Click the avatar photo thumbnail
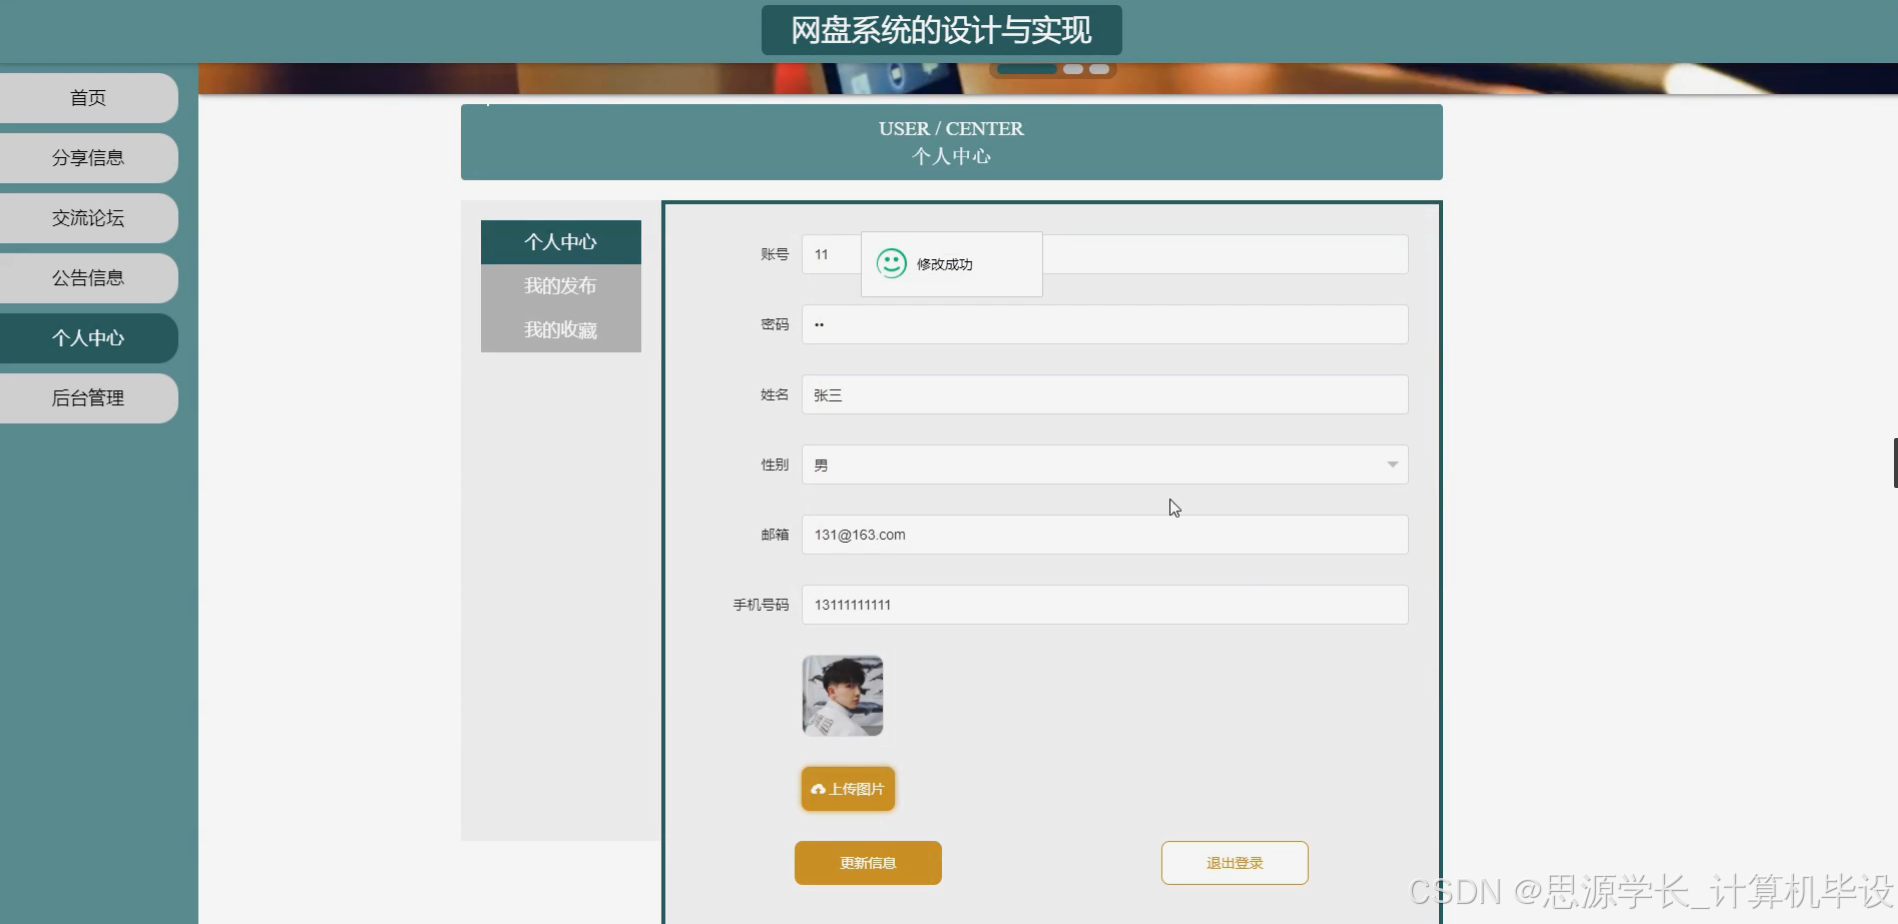The height and width of the screenshot is (924, 1898). (x=843, y=695)
